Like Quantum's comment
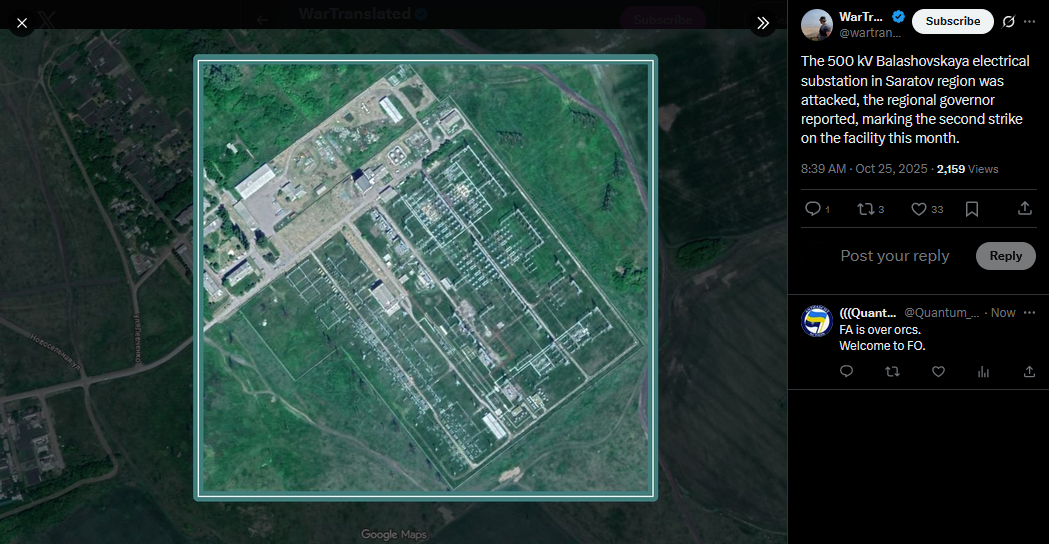 pyautogui.click(x=939, y=371)
